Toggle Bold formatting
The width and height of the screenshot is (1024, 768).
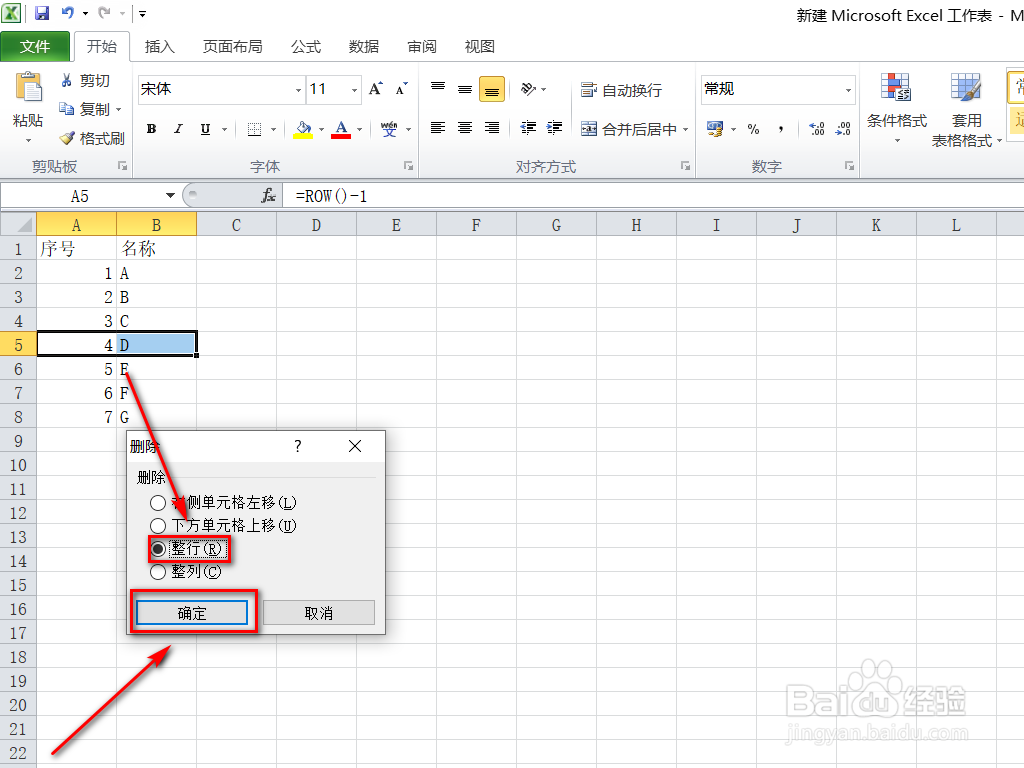(x=152, y=129)
